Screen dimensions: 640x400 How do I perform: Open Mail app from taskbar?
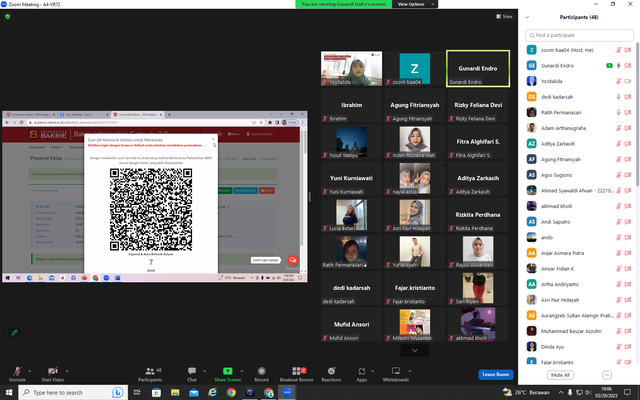tap(194, 392)
